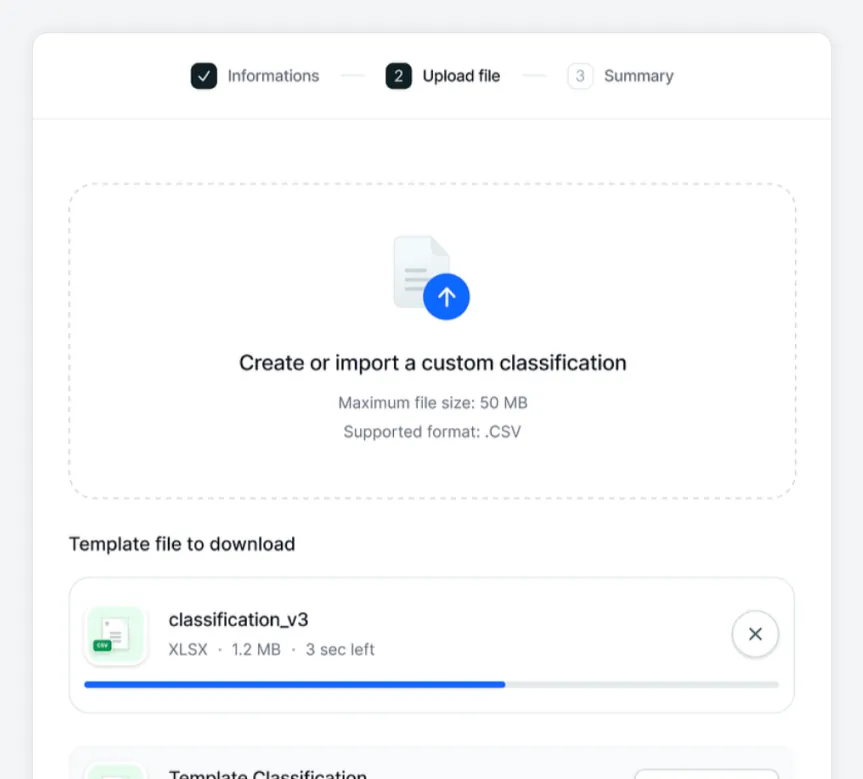863x779 pixels.
Task: Click the 1.2 MB file size label
Action: click(256, 650)
